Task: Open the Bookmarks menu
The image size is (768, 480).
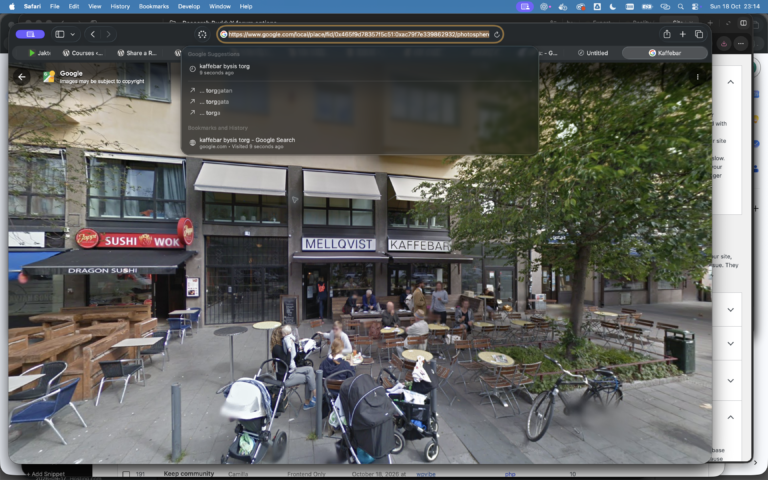Action: point(154,6)
